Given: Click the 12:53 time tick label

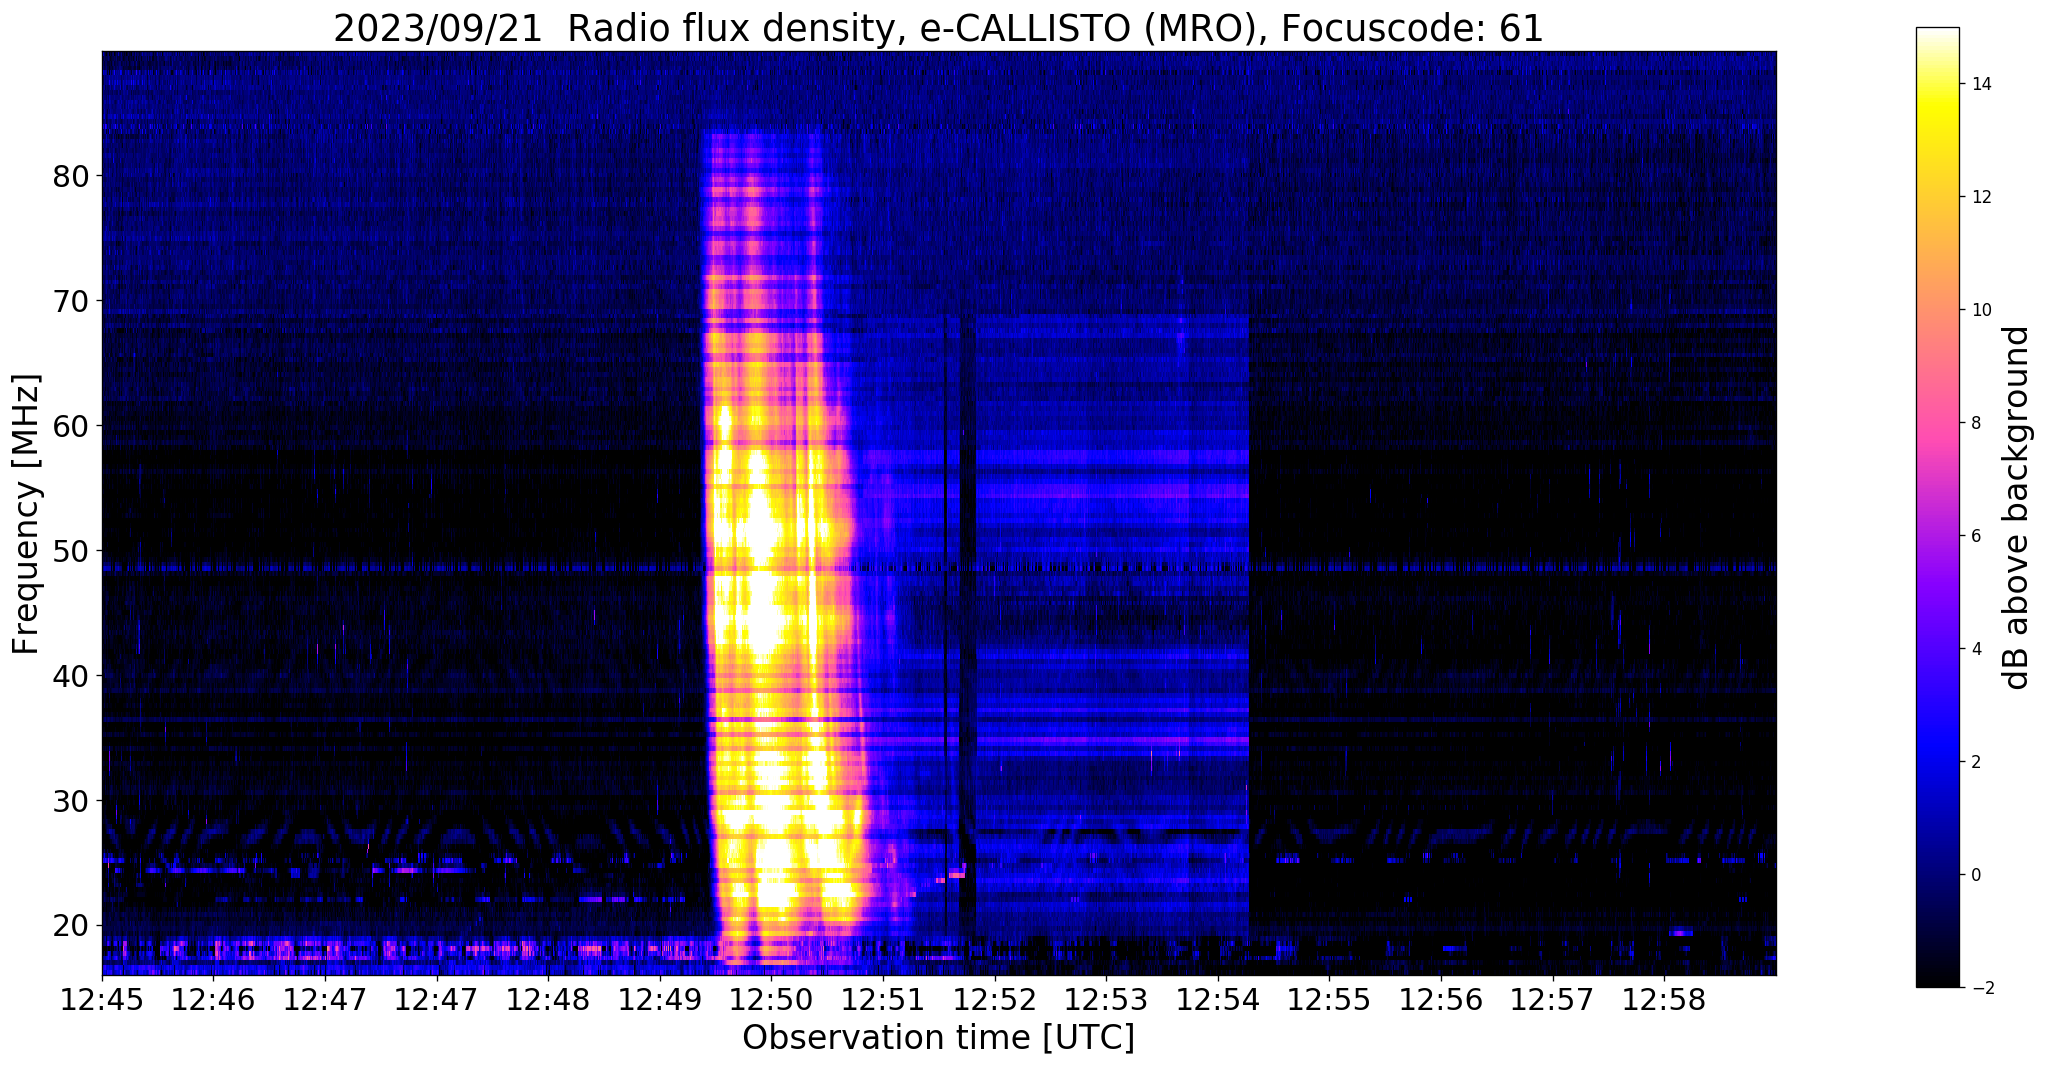Looking at the screenshot, I should coord(1107,1001).
